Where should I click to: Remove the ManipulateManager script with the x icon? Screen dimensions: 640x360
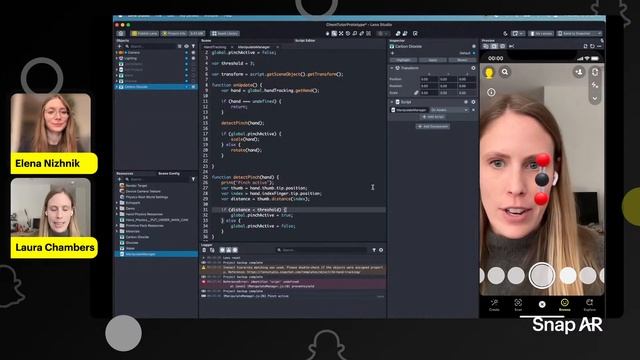click(473, 110)
